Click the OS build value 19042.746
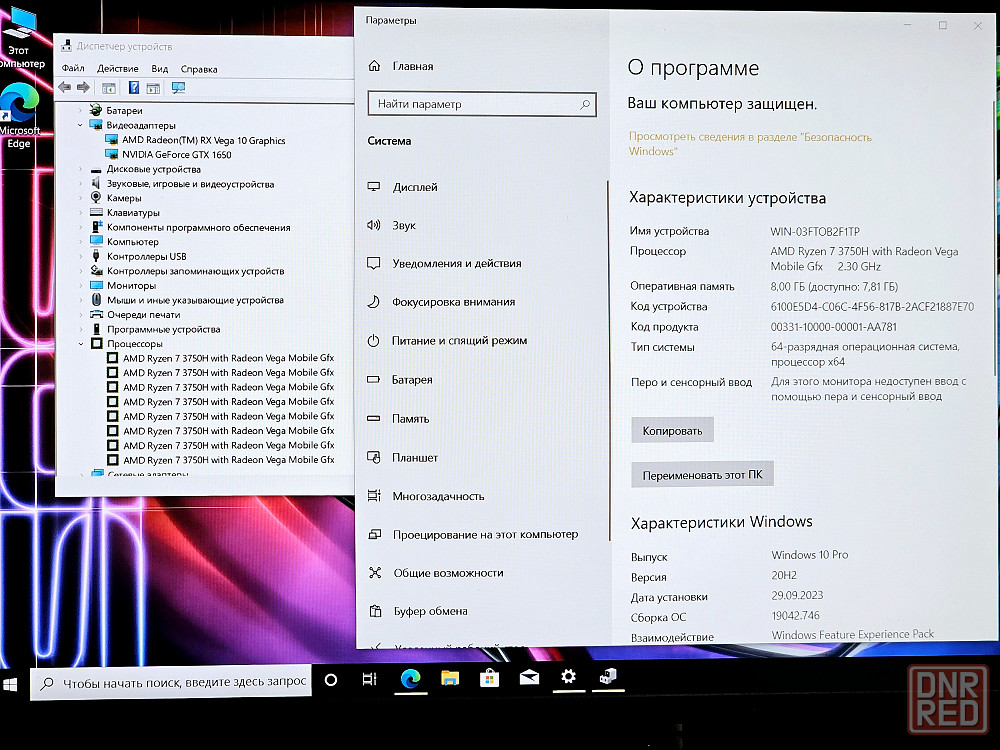Viewport: 1000px width, 750px height. coord(796,615)
